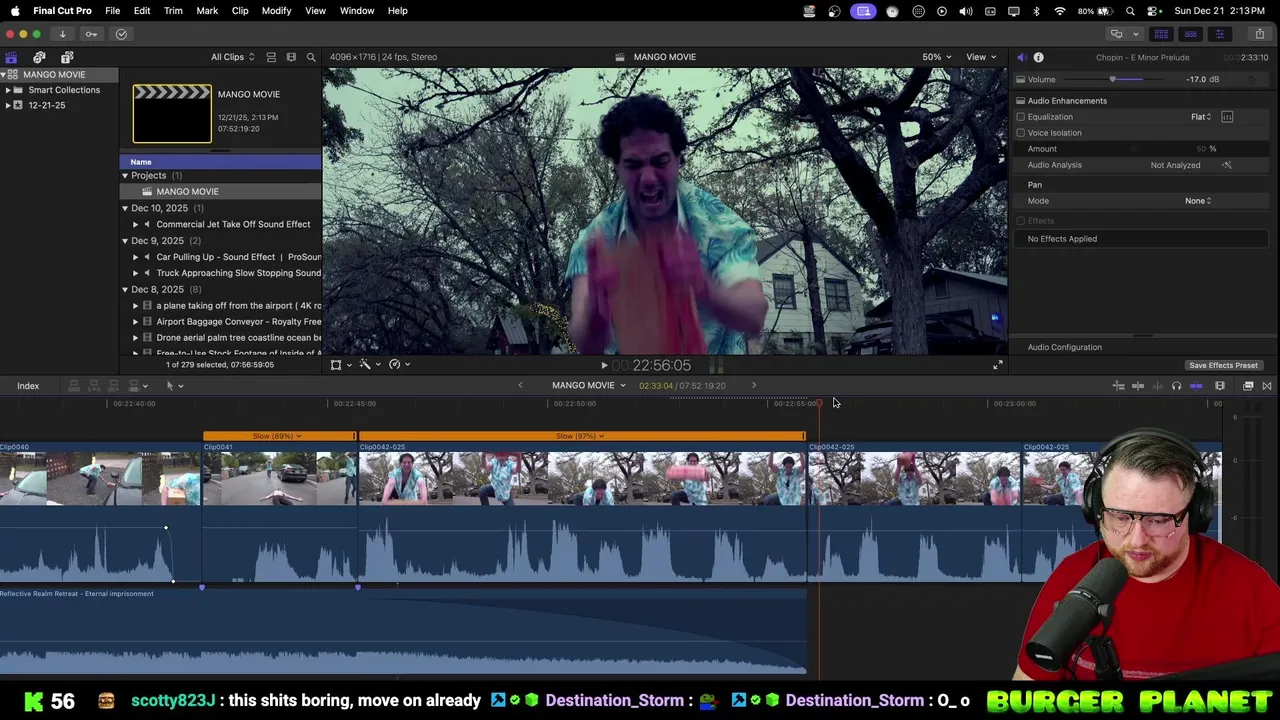Open the Clip menu

tap(240, 11)
